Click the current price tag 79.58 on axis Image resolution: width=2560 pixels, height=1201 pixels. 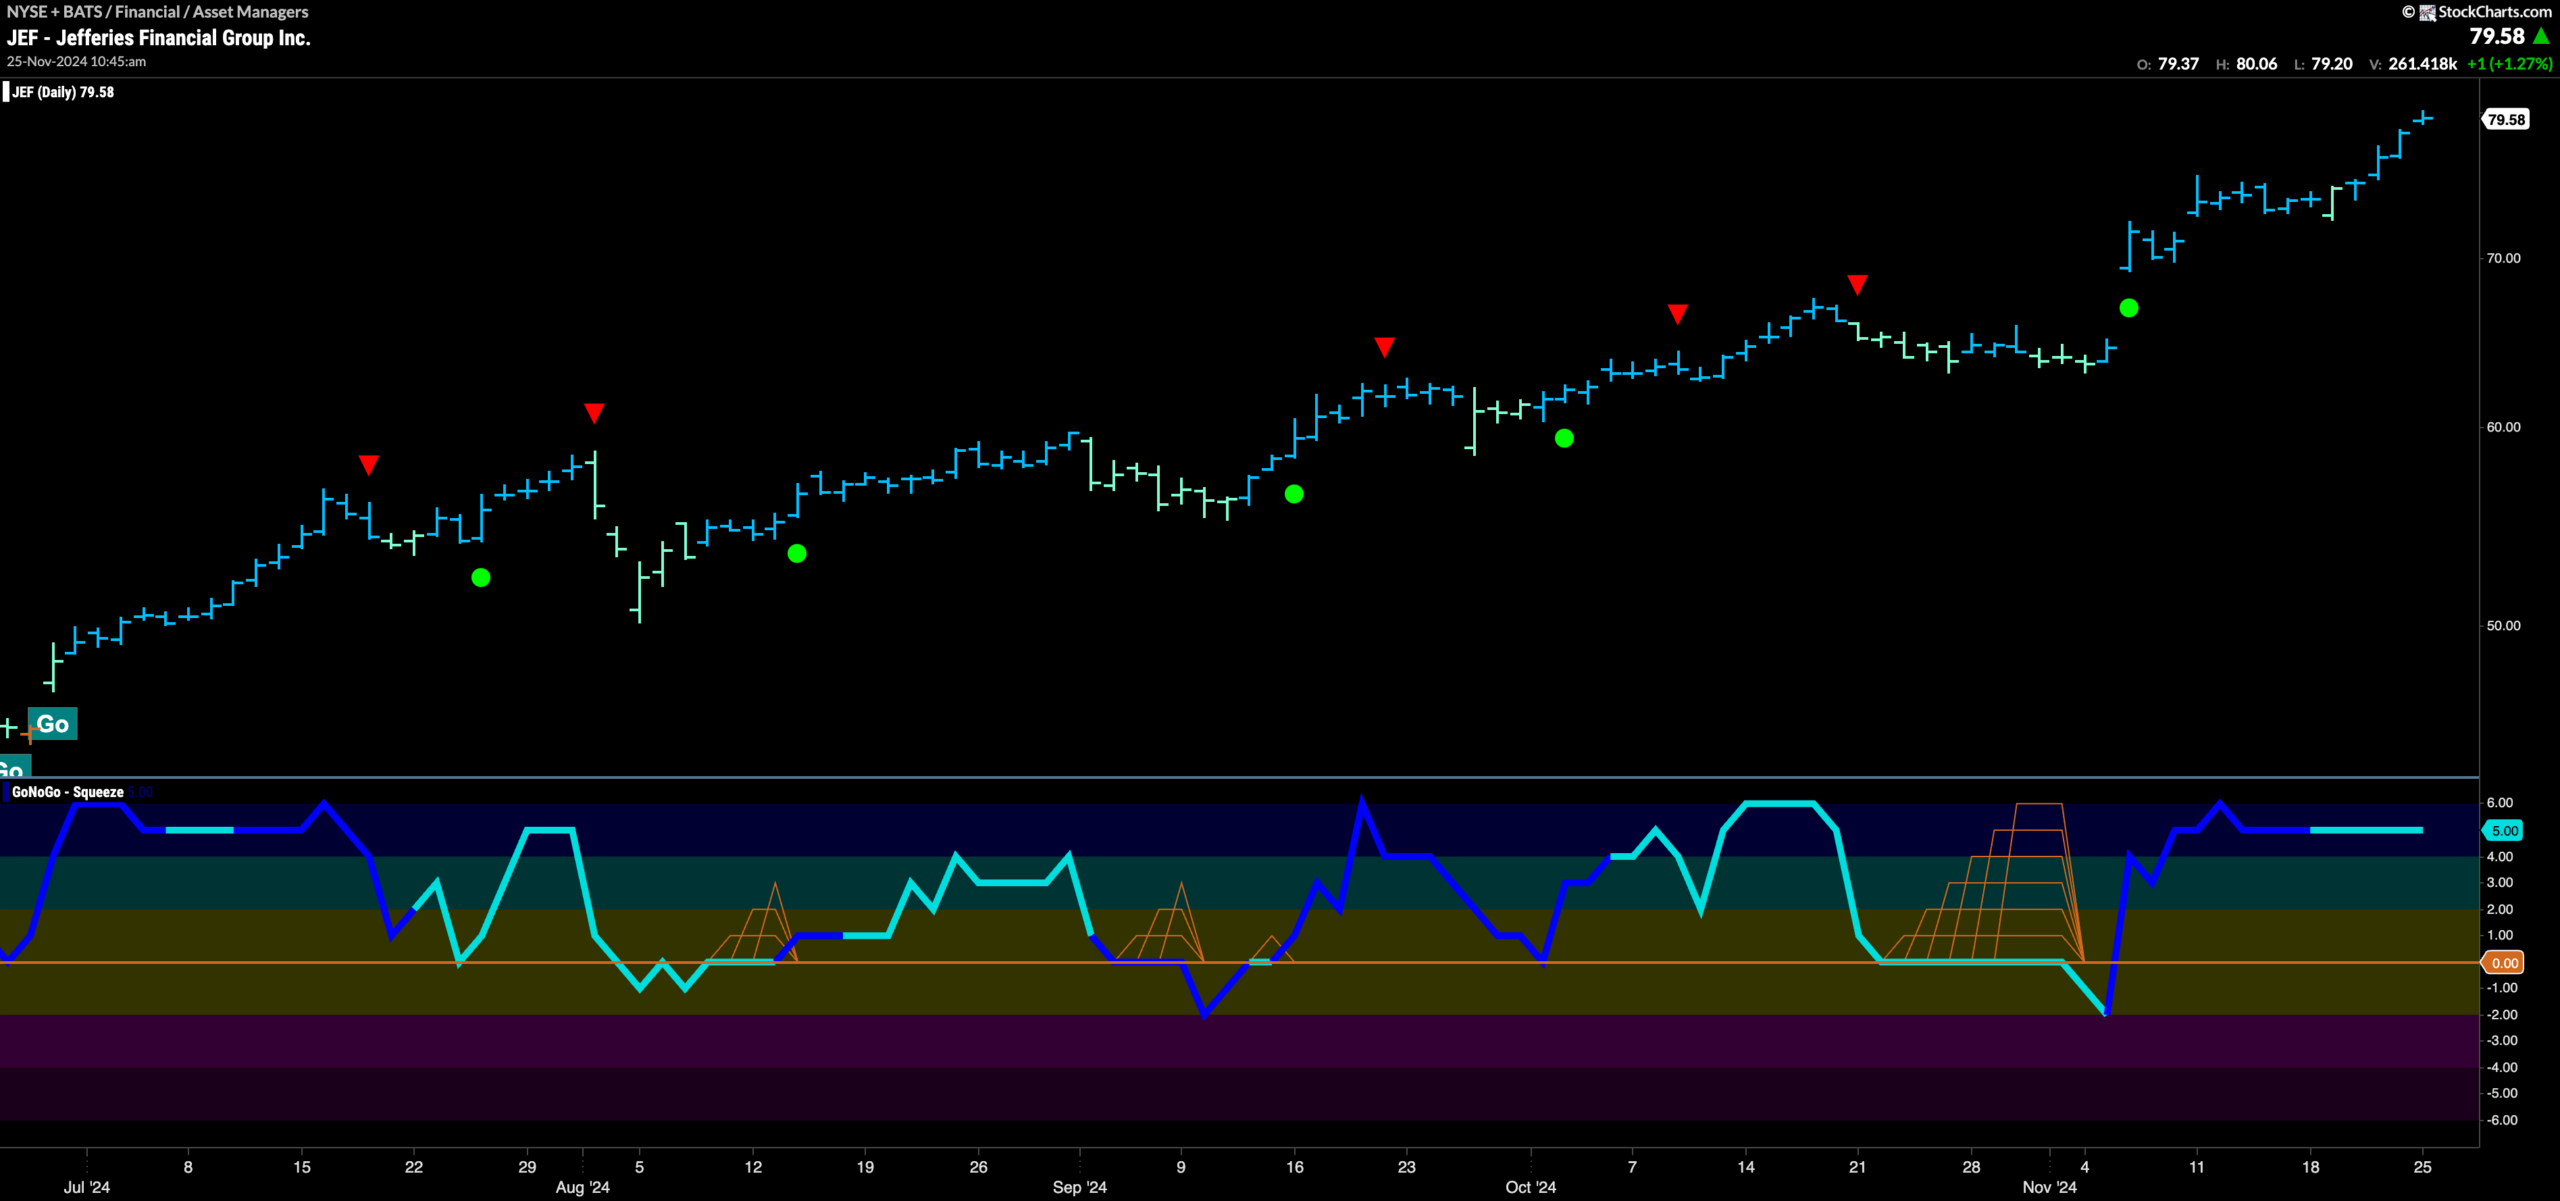tap(2506, 119)
